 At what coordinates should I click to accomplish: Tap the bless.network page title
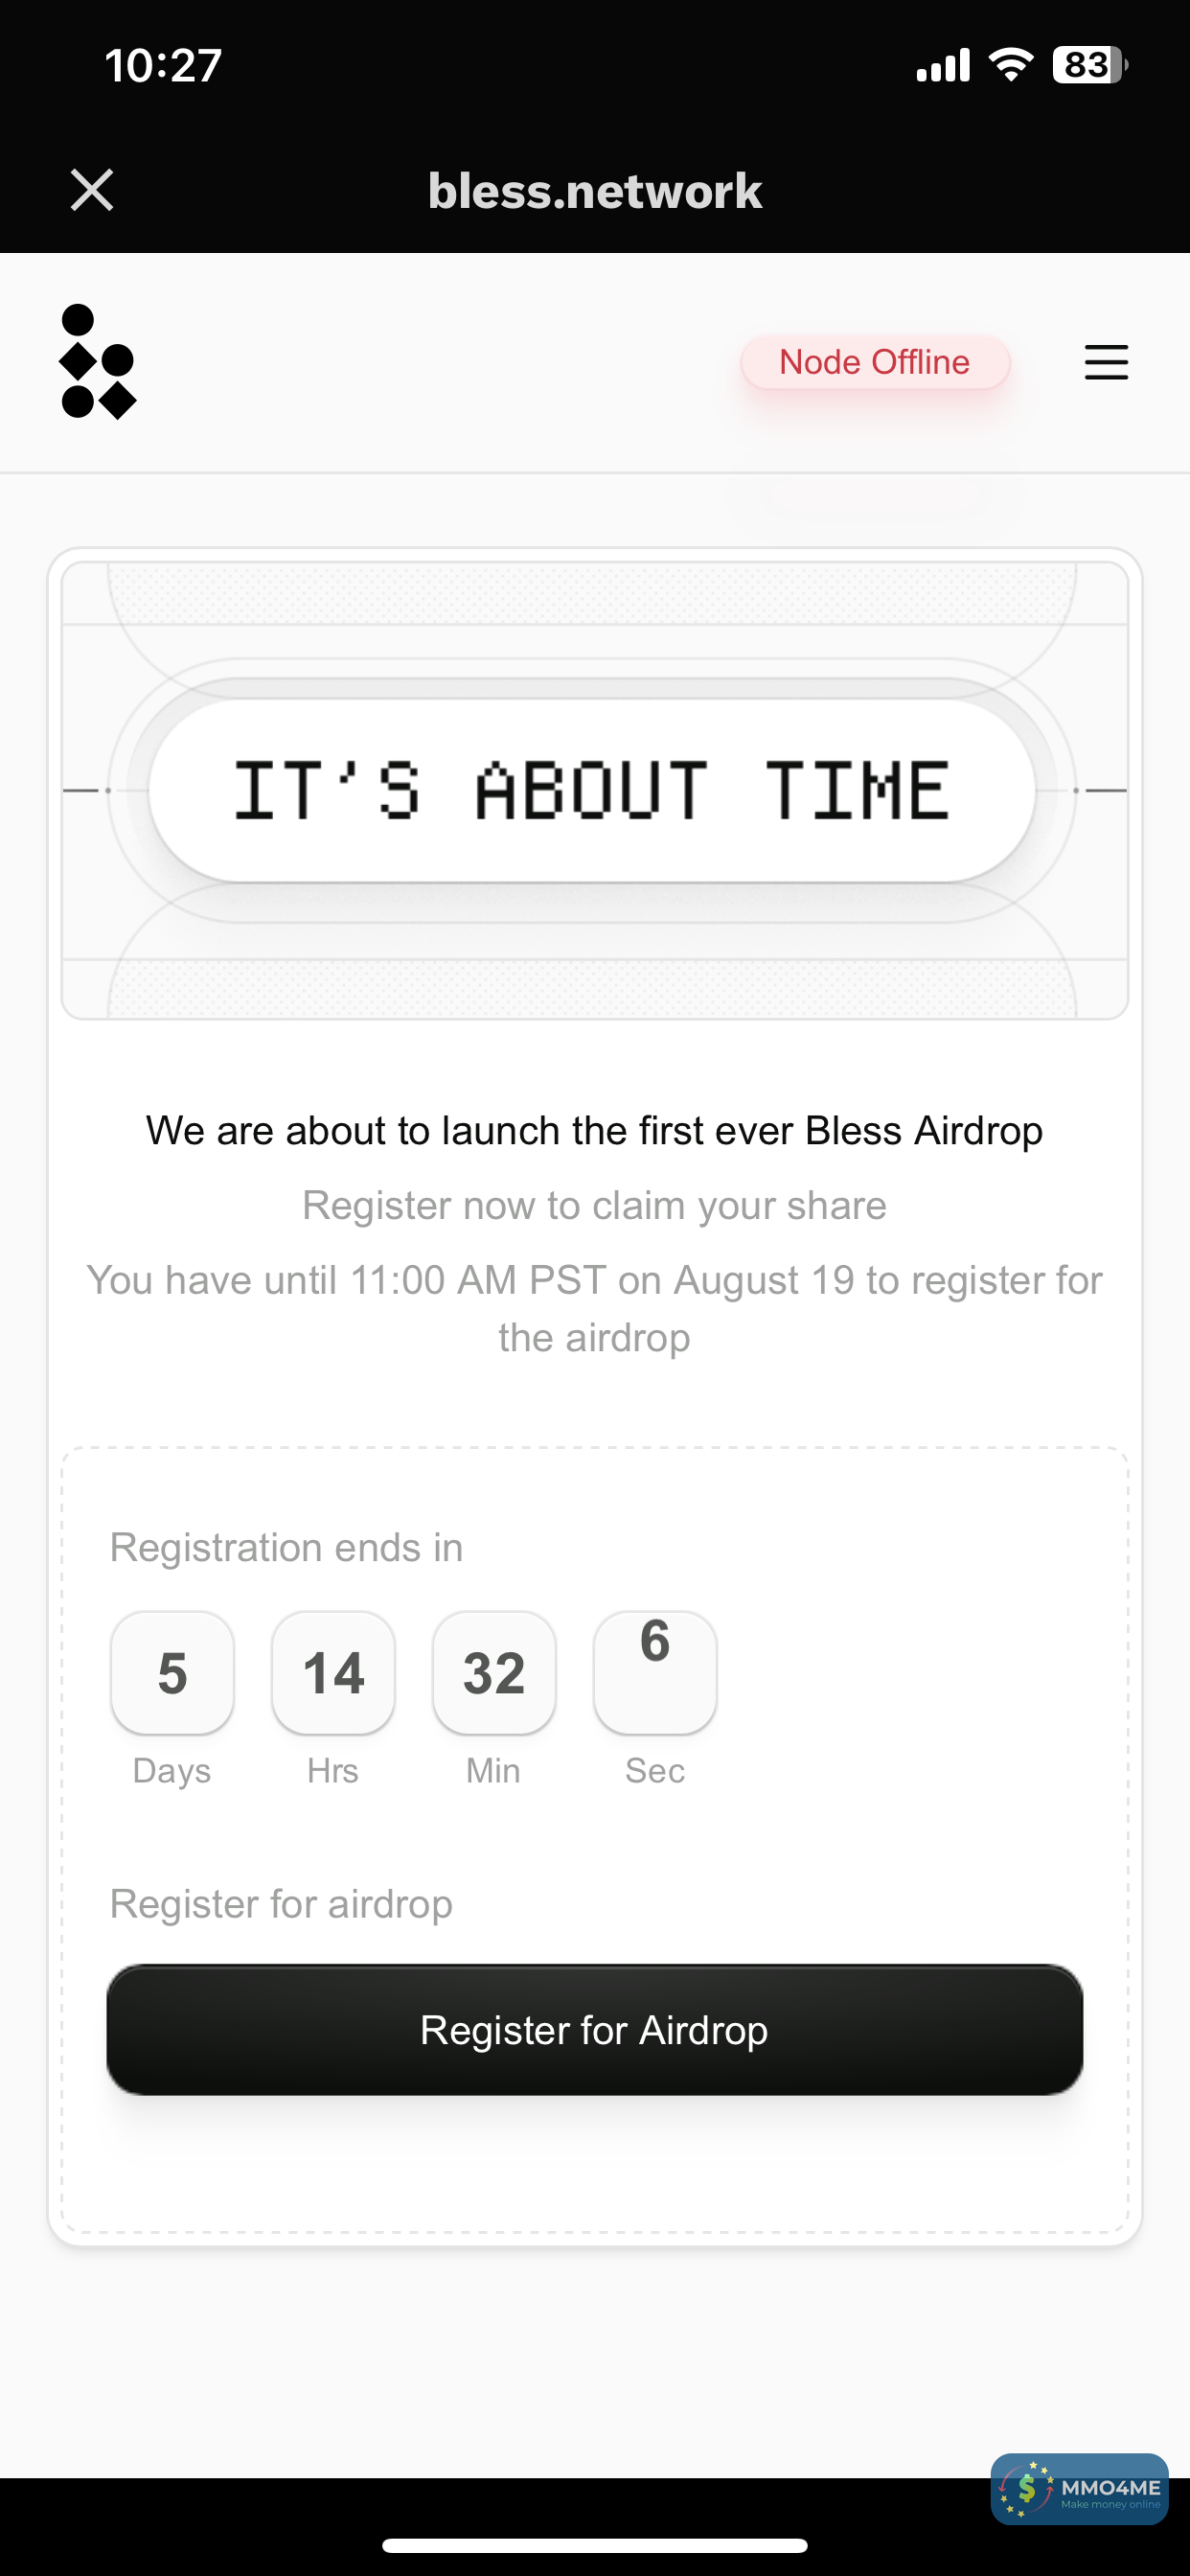[595, 190]
